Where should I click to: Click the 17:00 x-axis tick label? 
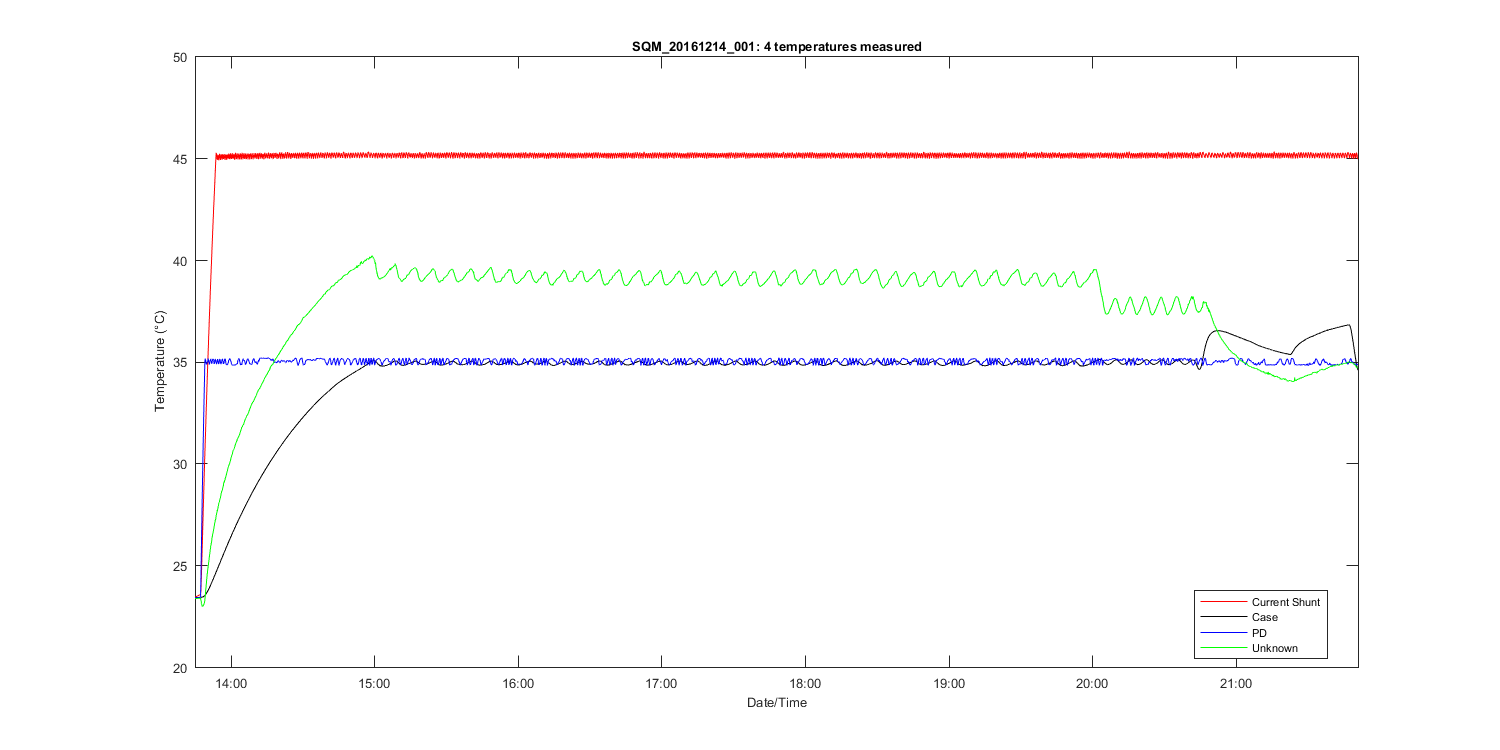(x=661, y=684)
